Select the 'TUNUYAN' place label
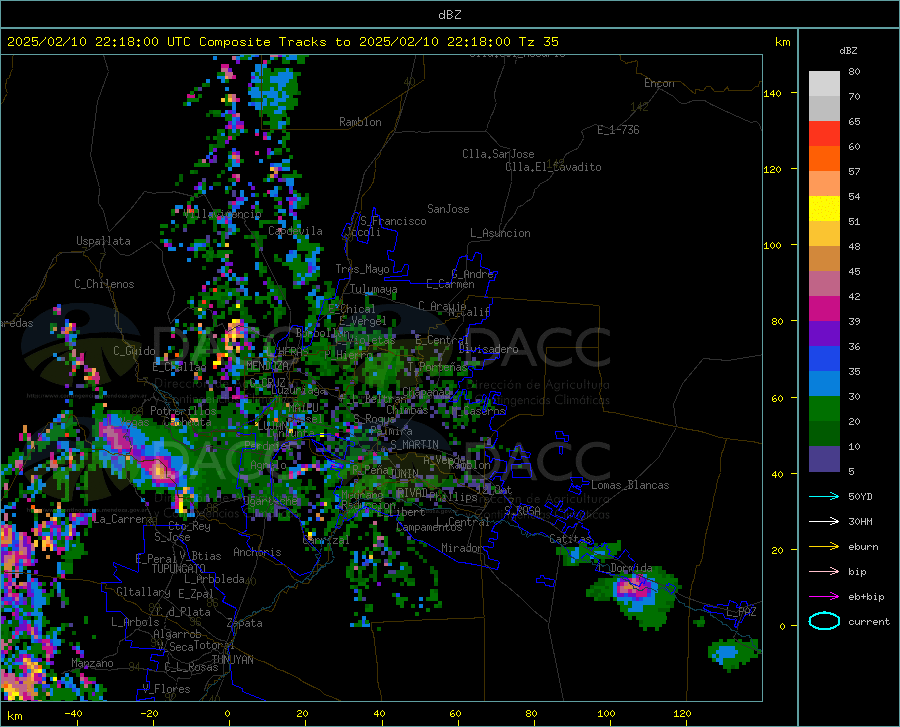 click(232, 659)
